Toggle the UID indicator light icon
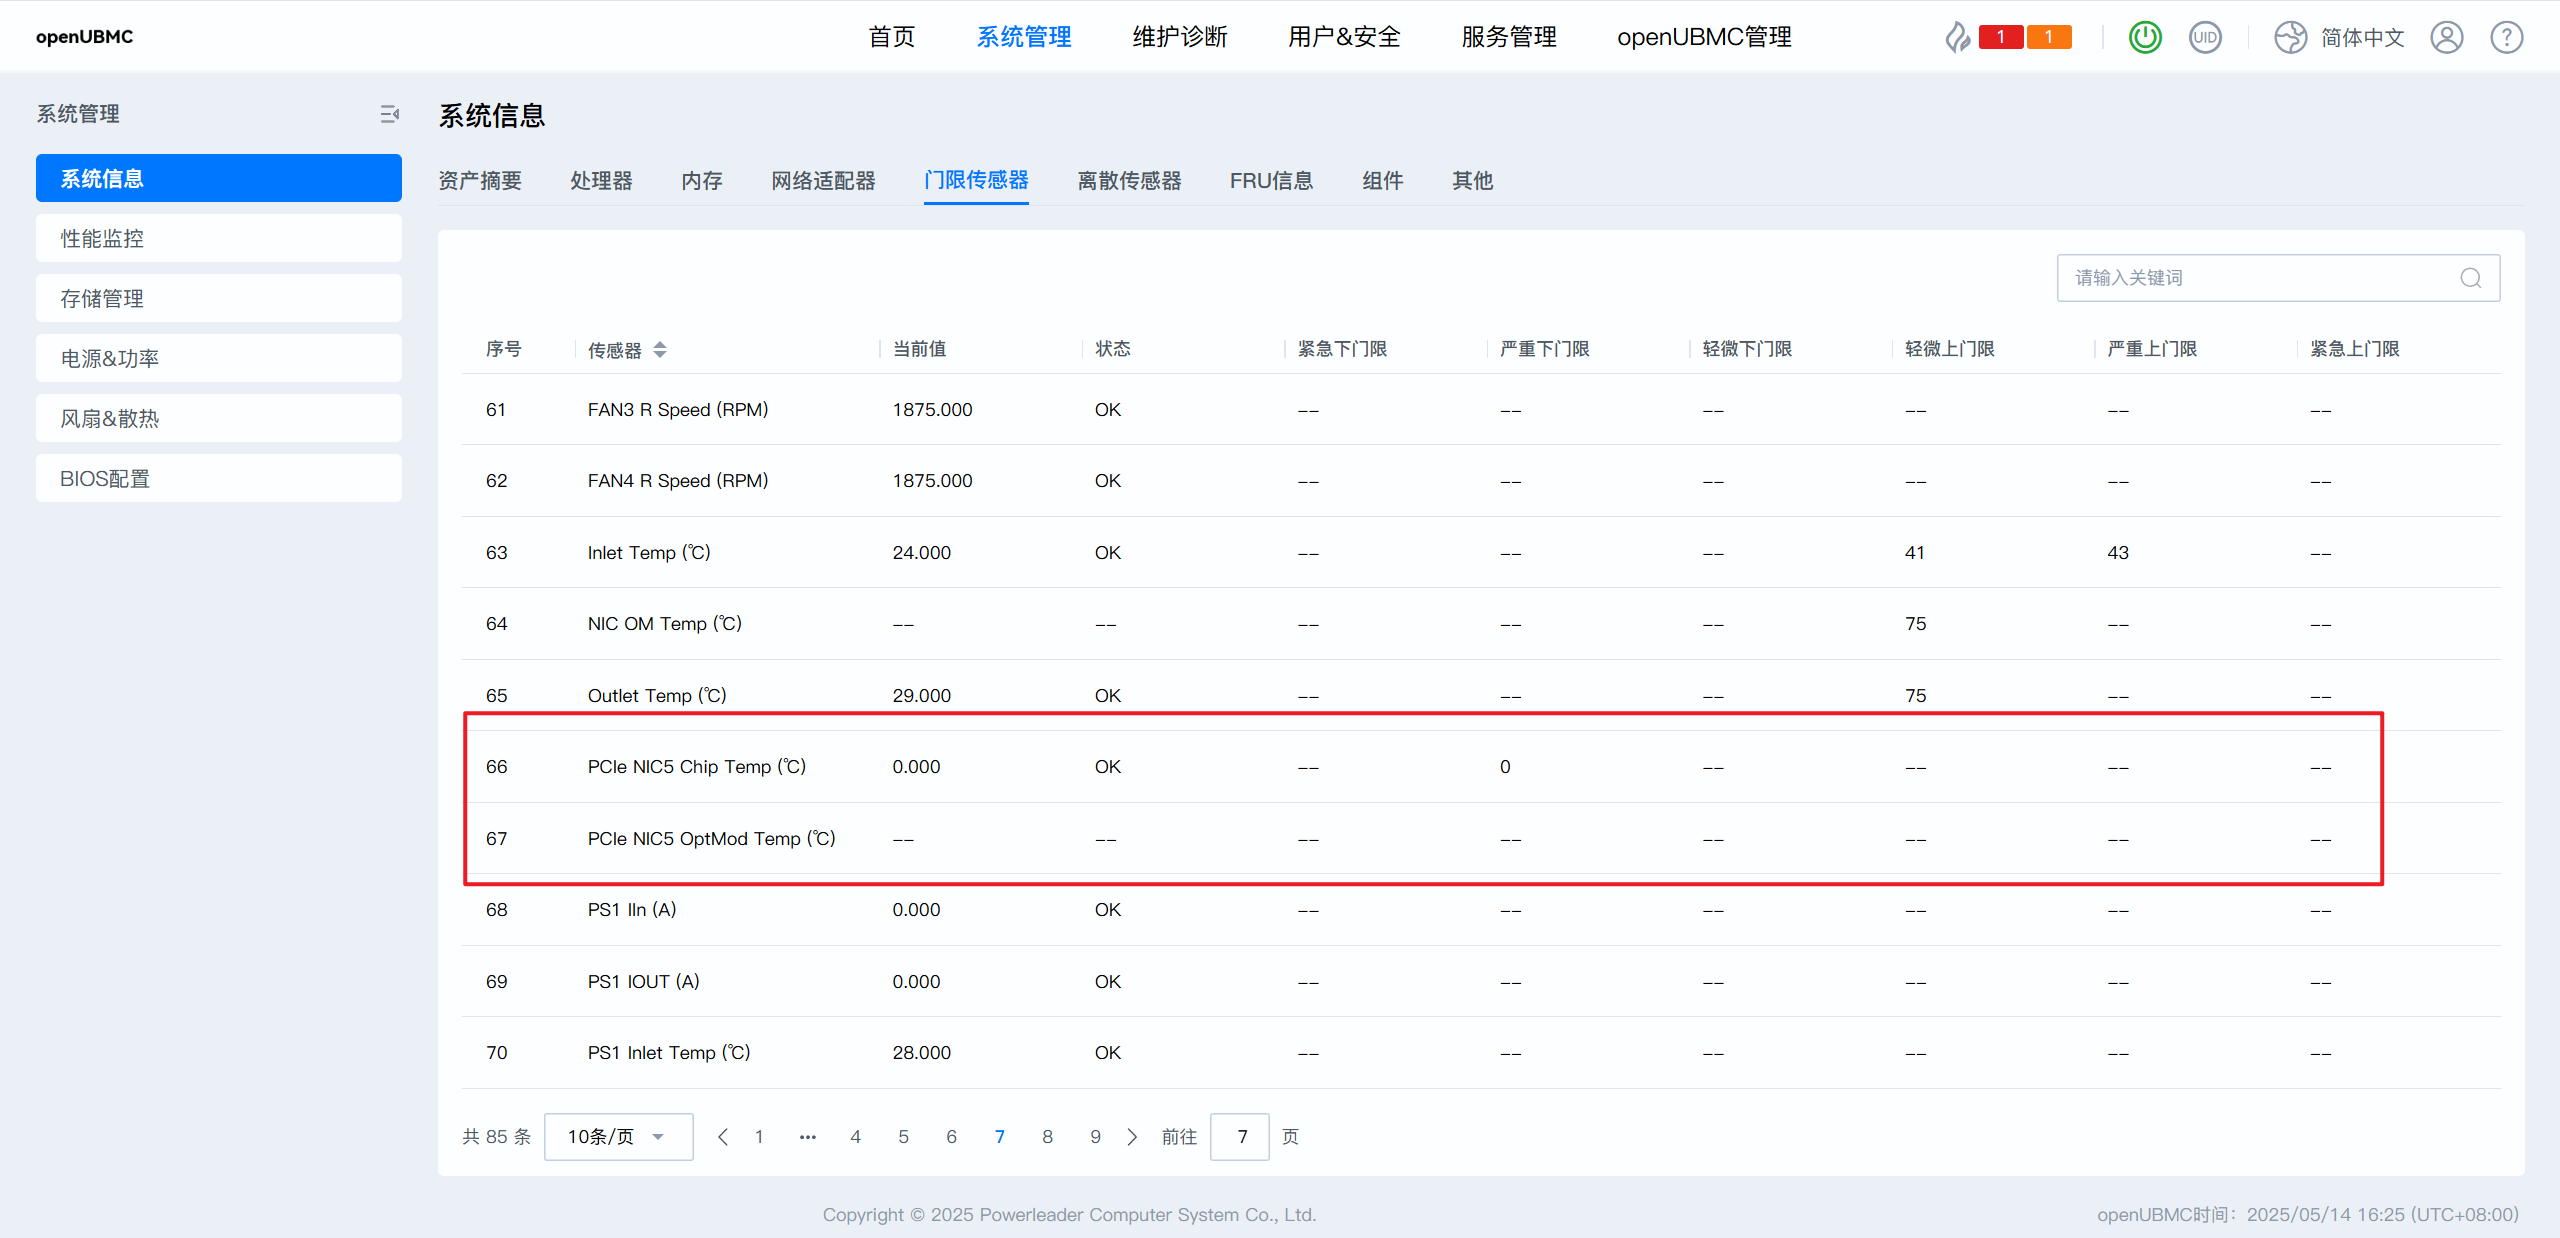Screen dimensions: 2560x1238 tap(2204, 38)
